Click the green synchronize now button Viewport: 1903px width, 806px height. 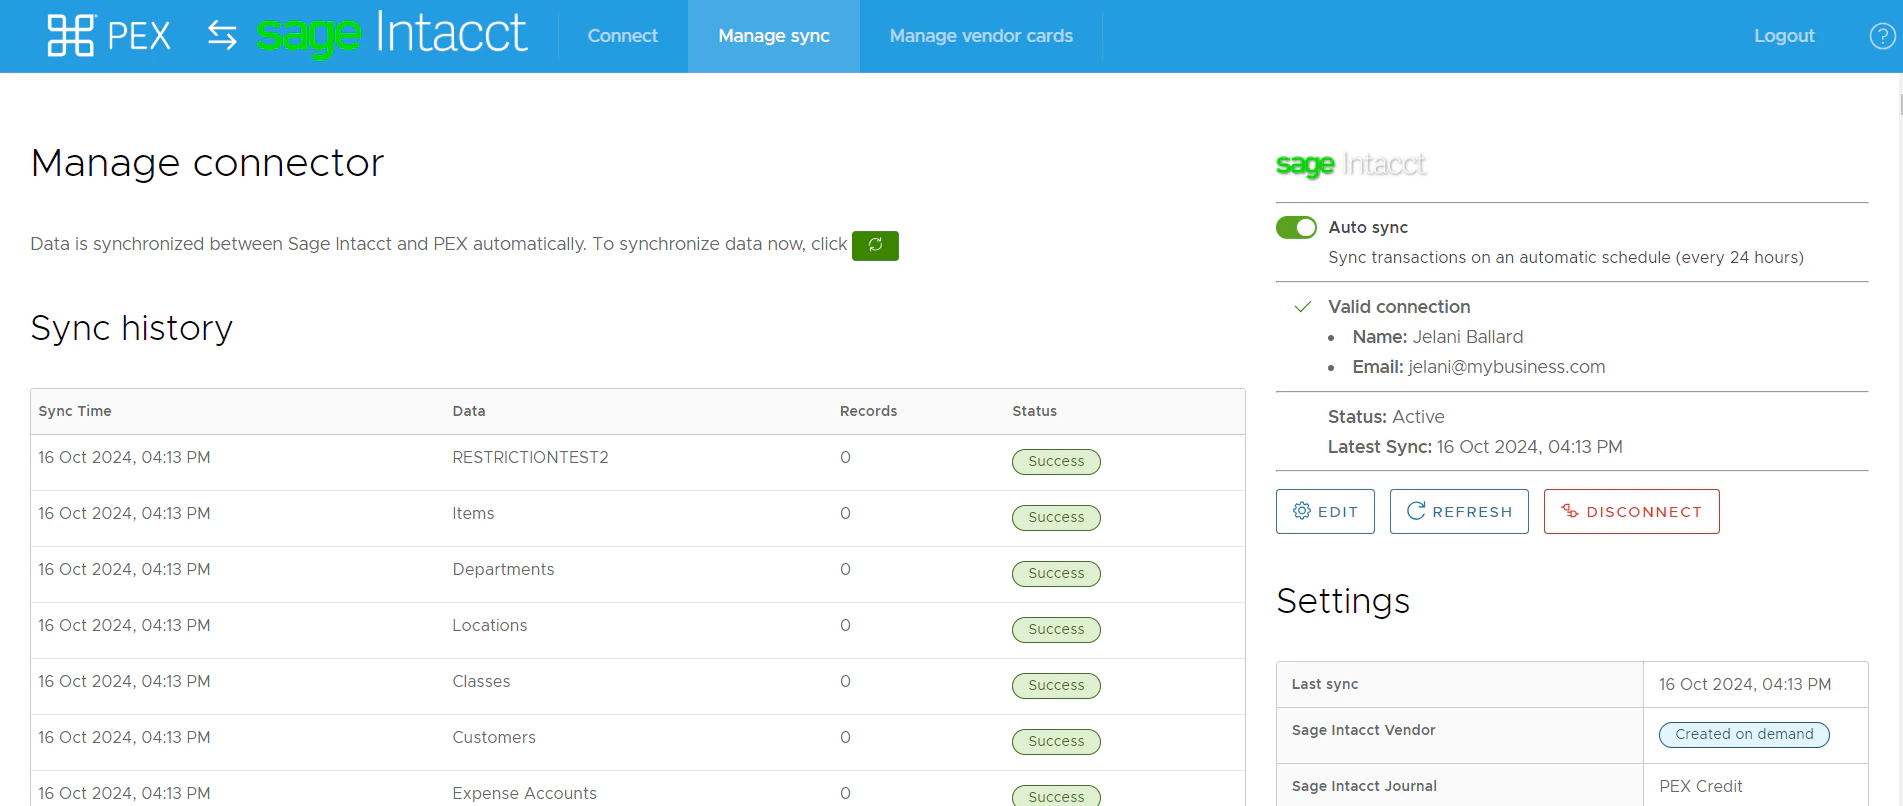875,245
